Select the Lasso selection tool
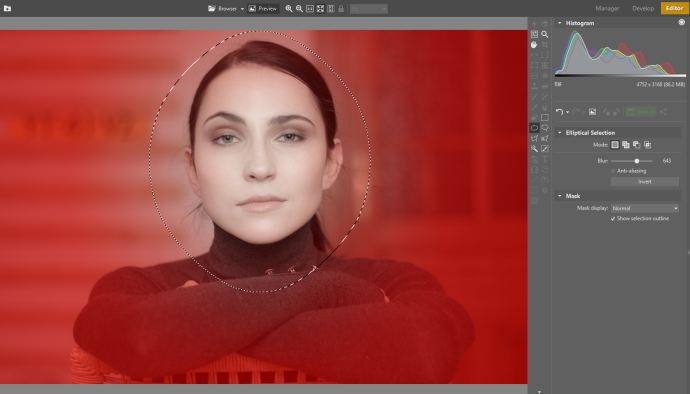The height and width of the screenshot is (394, 690). click(x=545, y=128)
